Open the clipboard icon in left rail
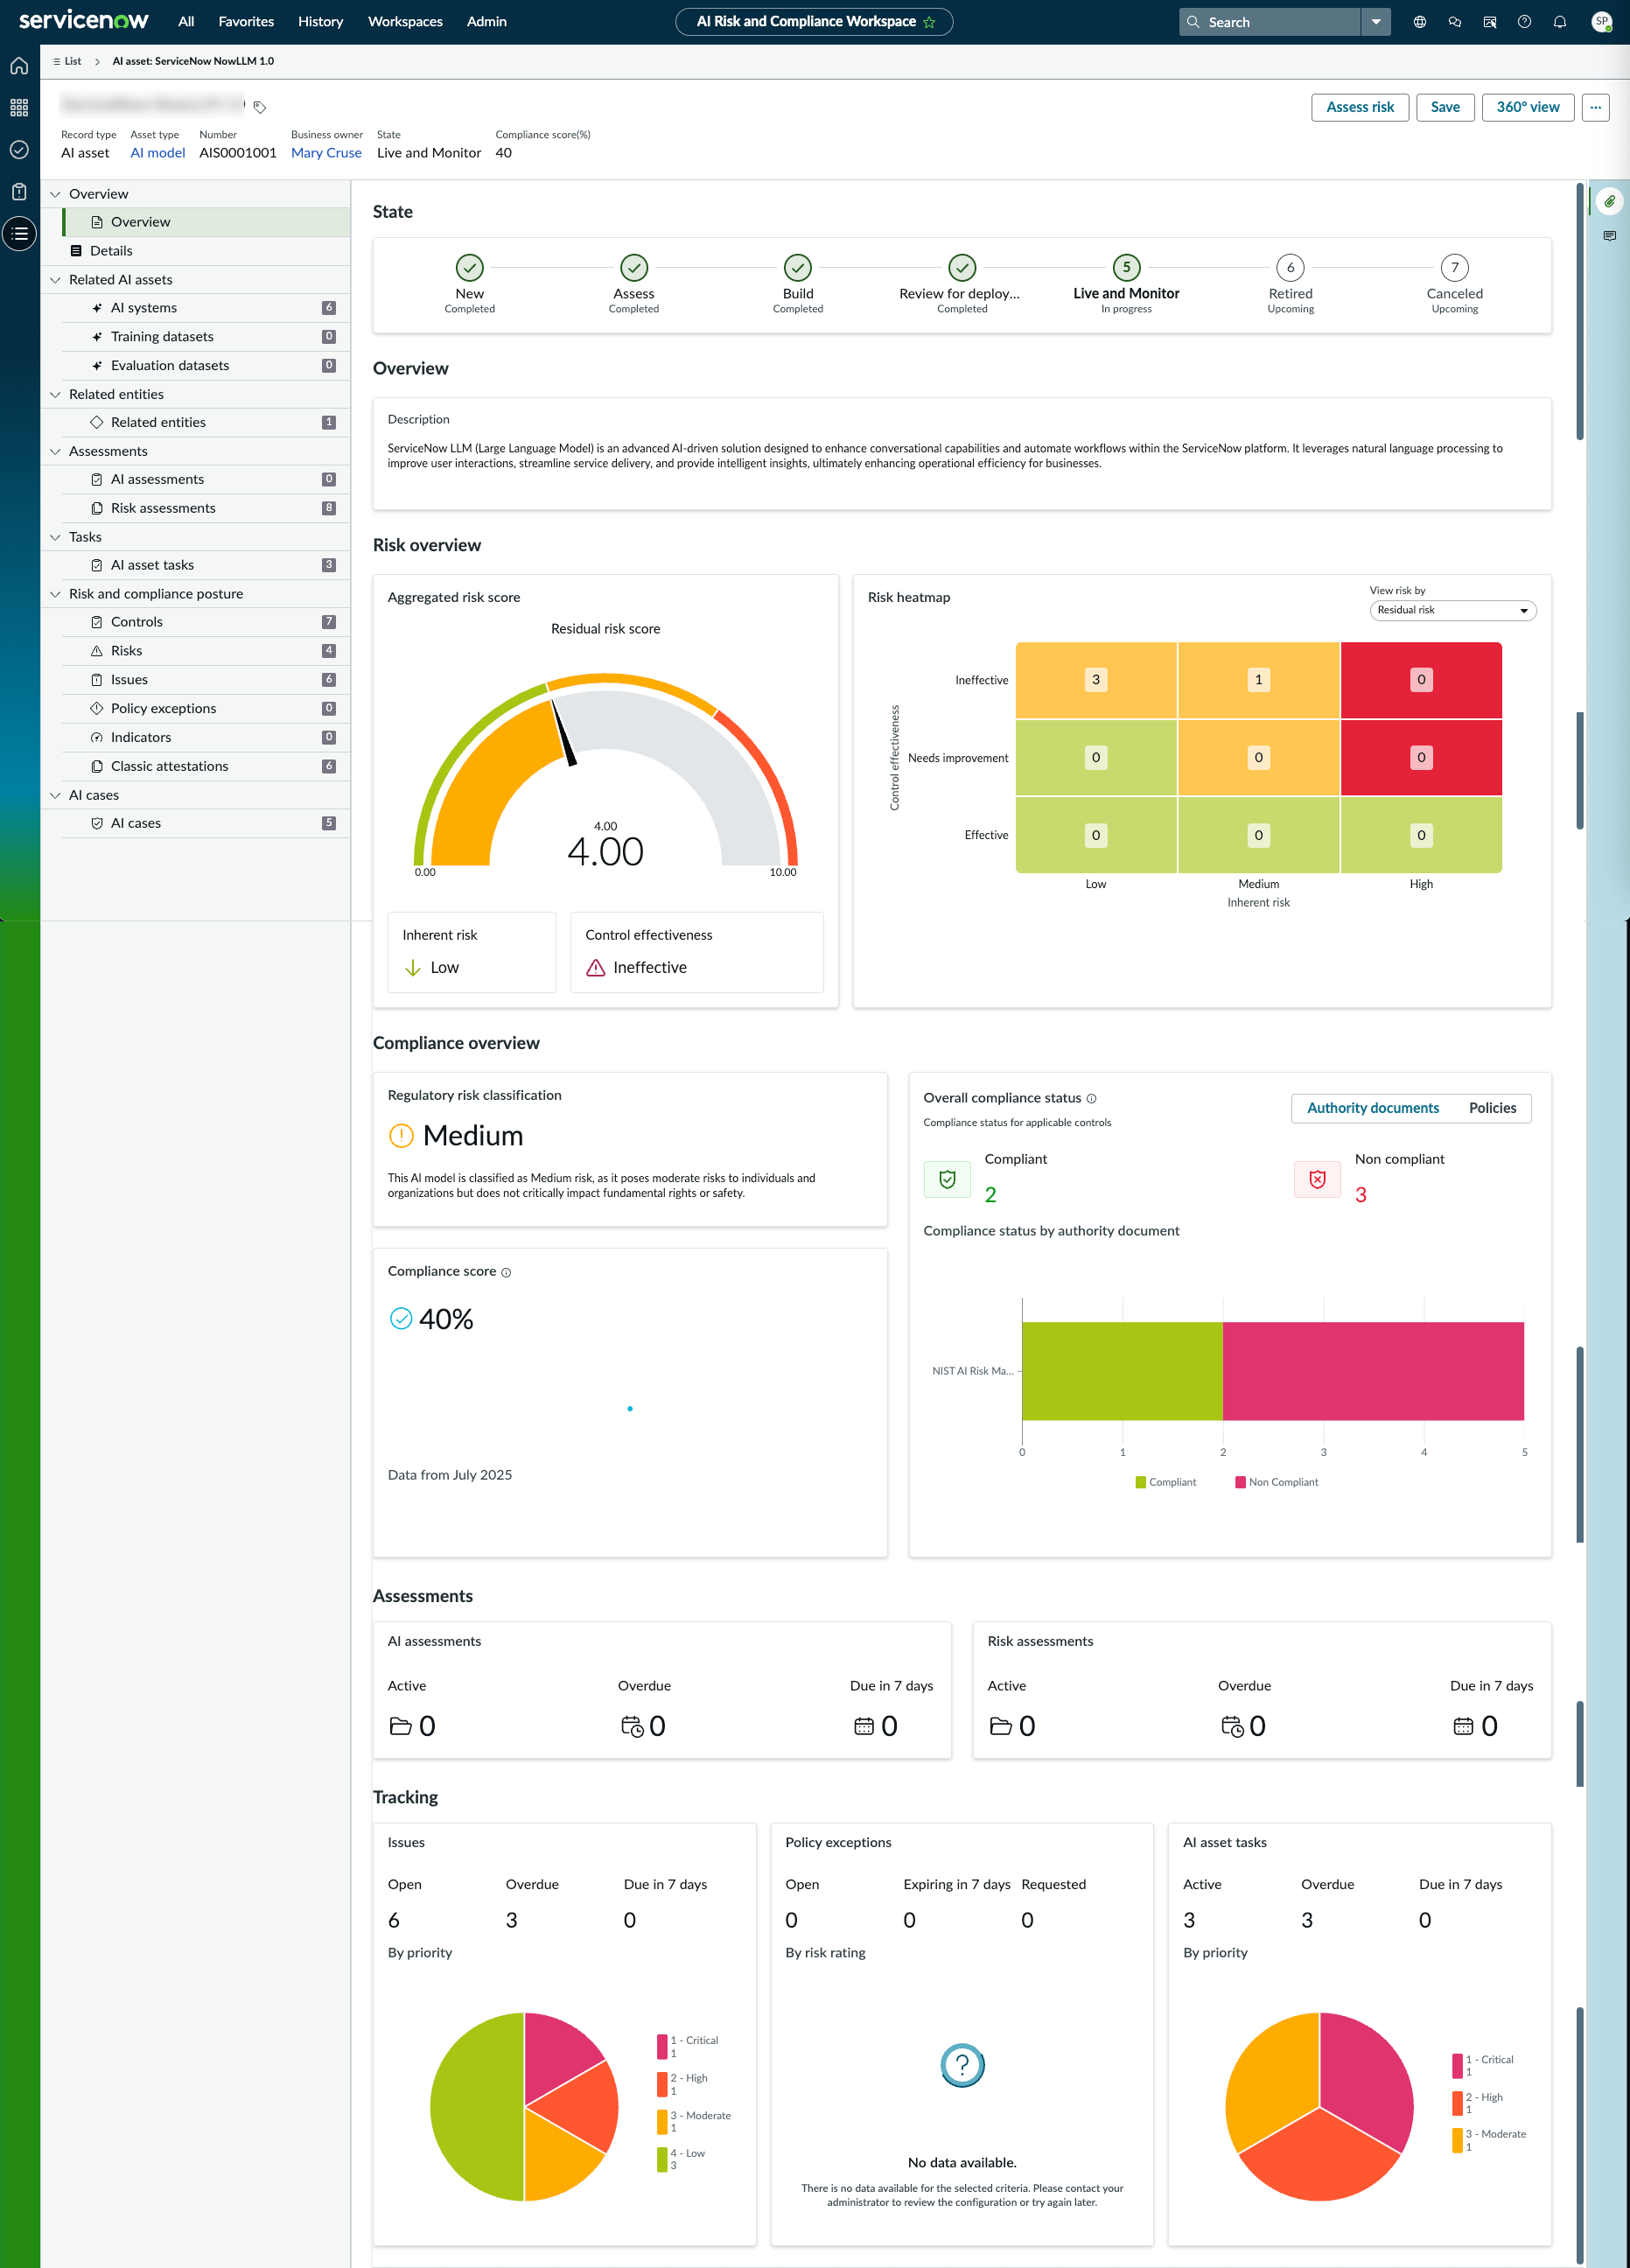 click(x=19, y=192)
